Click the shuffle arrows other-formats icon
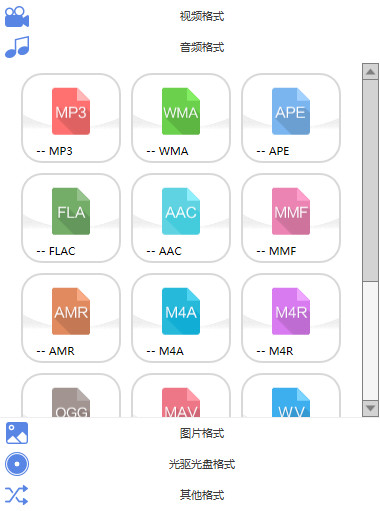The height and width of the screenshot is (511, 380). 17,495
